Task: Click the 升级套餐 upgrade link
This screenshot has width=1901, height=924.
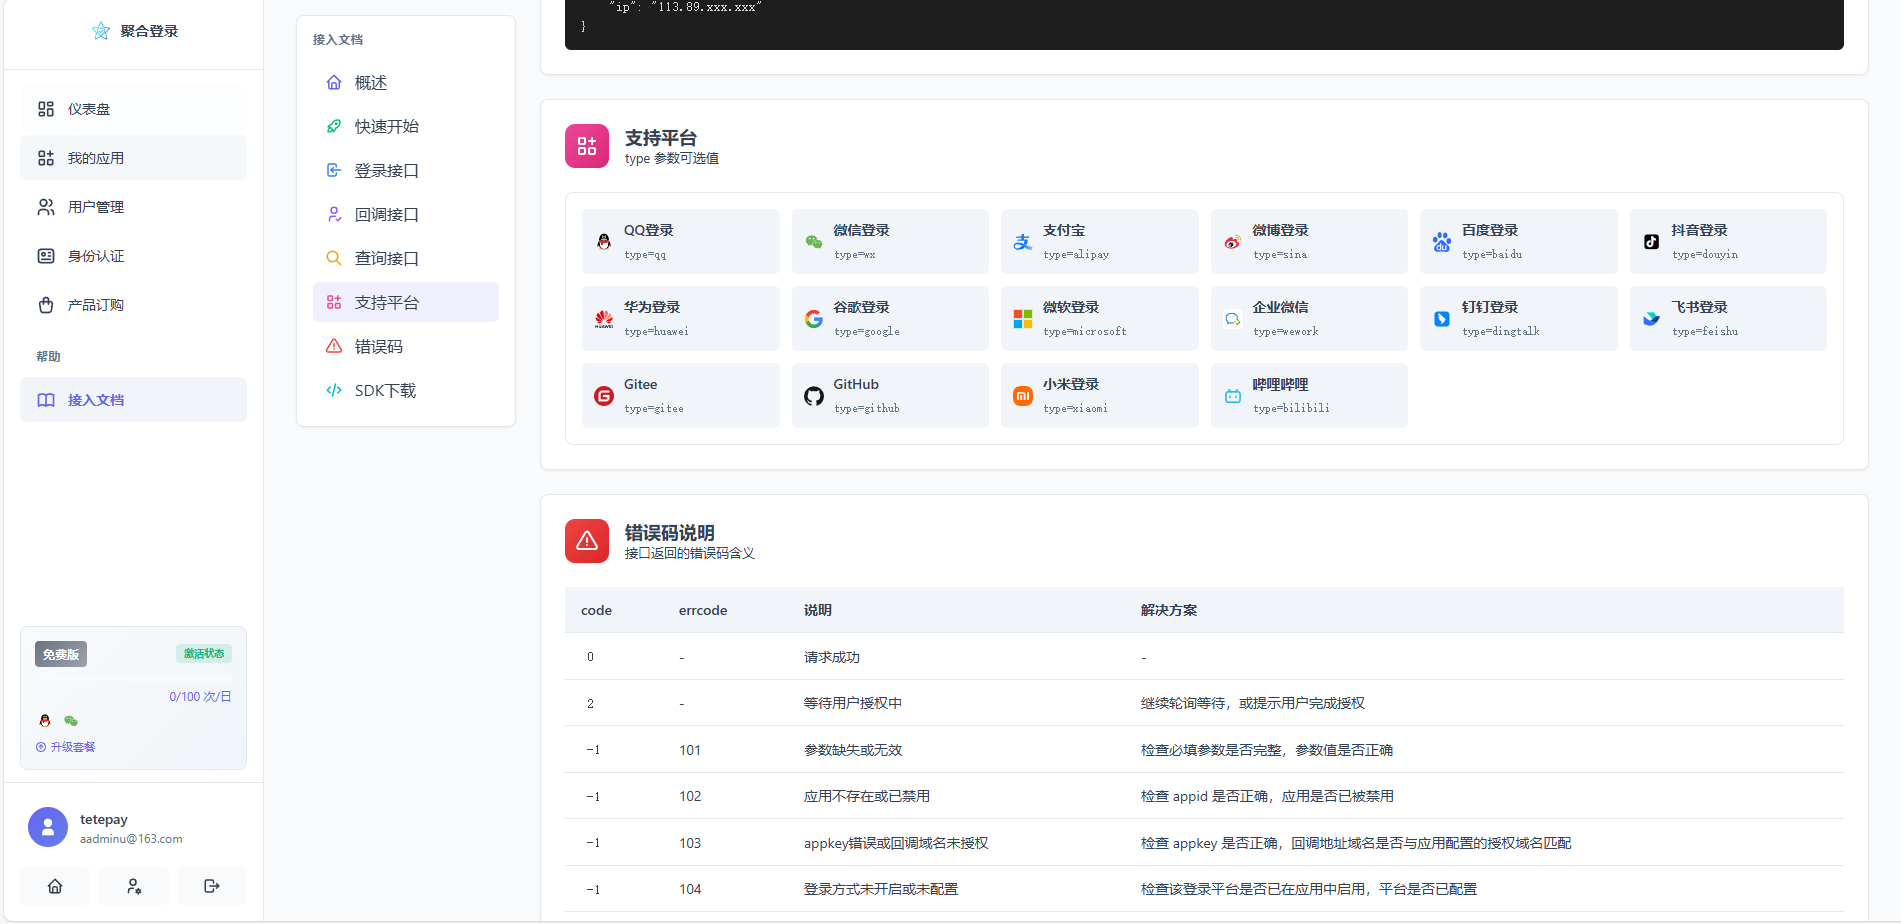Action: coord(65,746)
